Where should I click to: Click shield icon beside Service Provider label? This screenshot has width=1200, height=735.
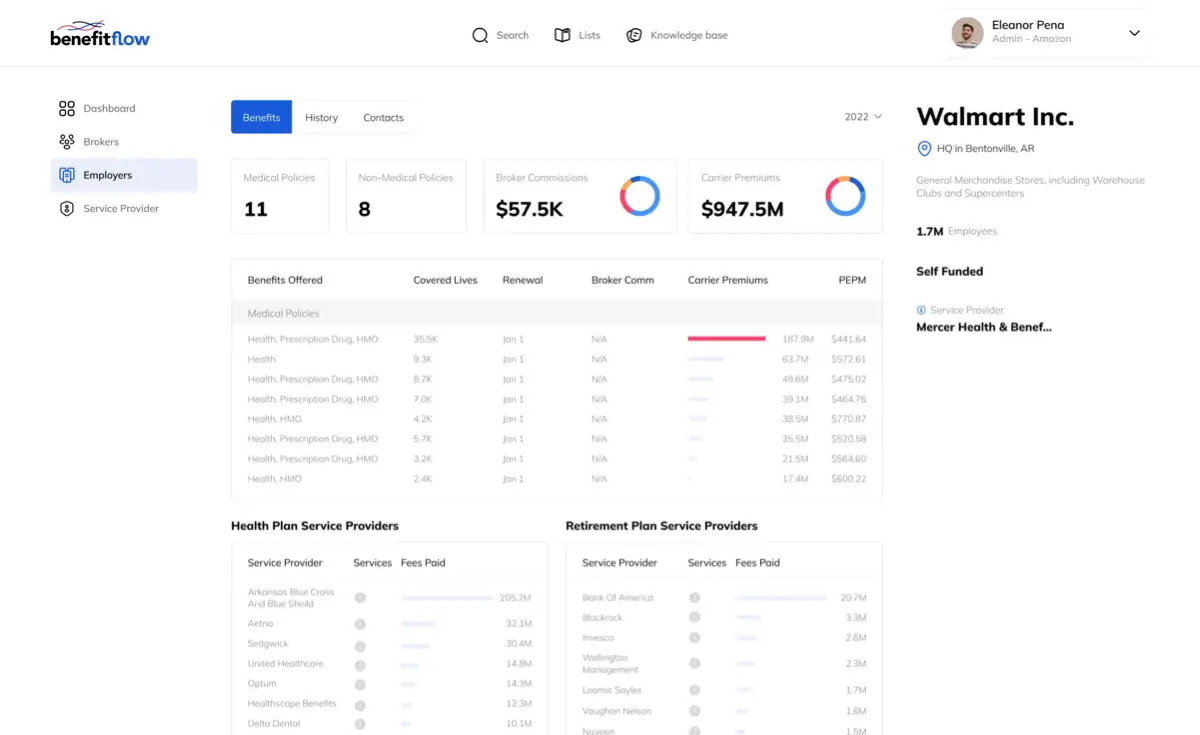pos(921,310)
